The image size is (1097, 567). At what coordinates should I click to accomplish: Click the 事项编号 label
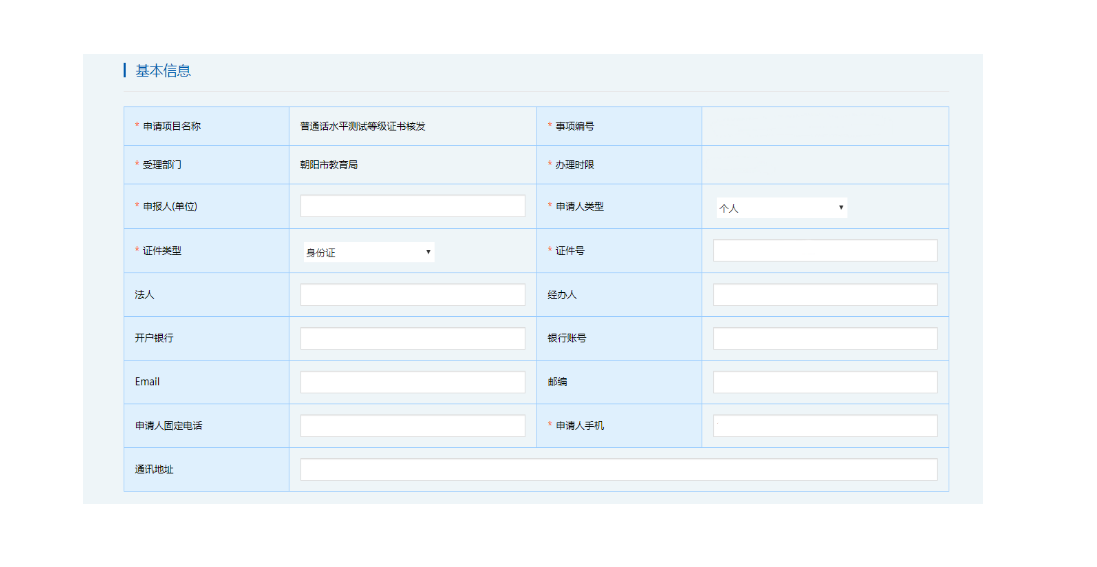tap(574, 127)
